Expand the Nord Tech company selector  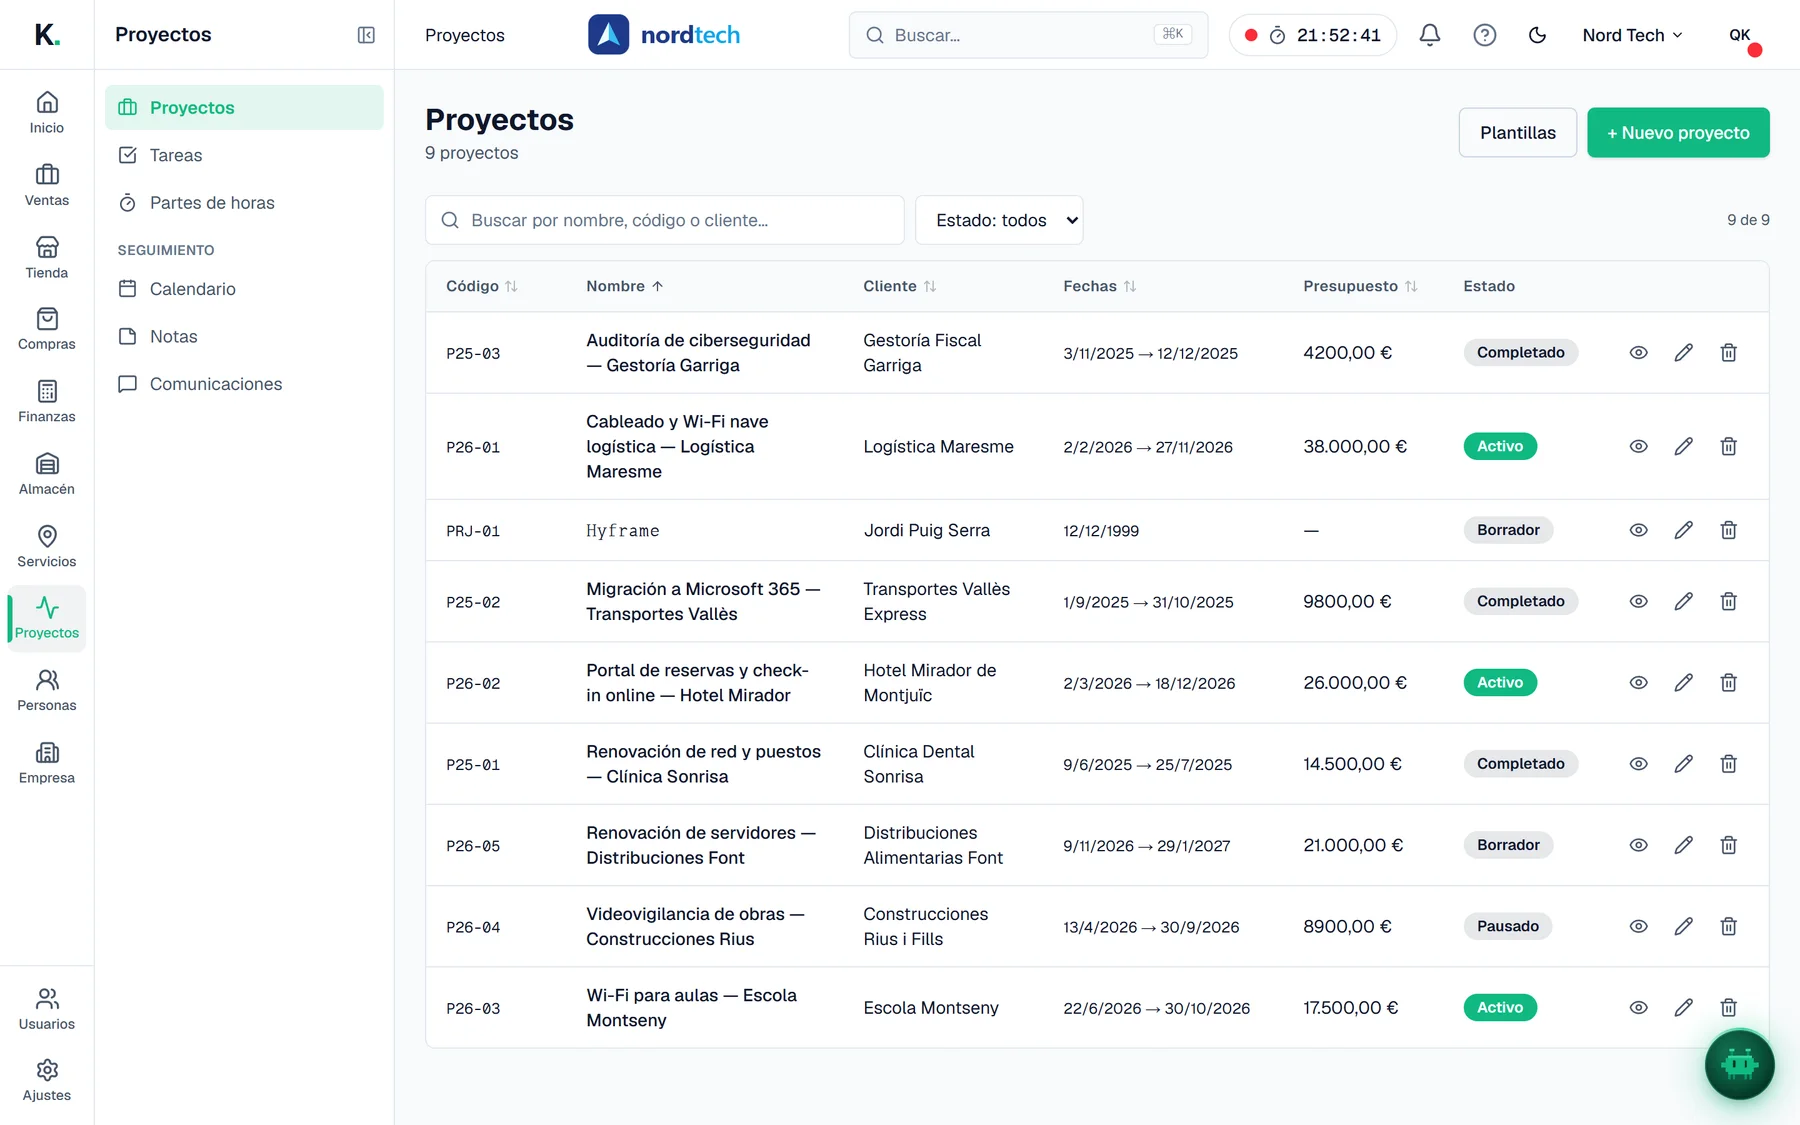click(1632, 35)
